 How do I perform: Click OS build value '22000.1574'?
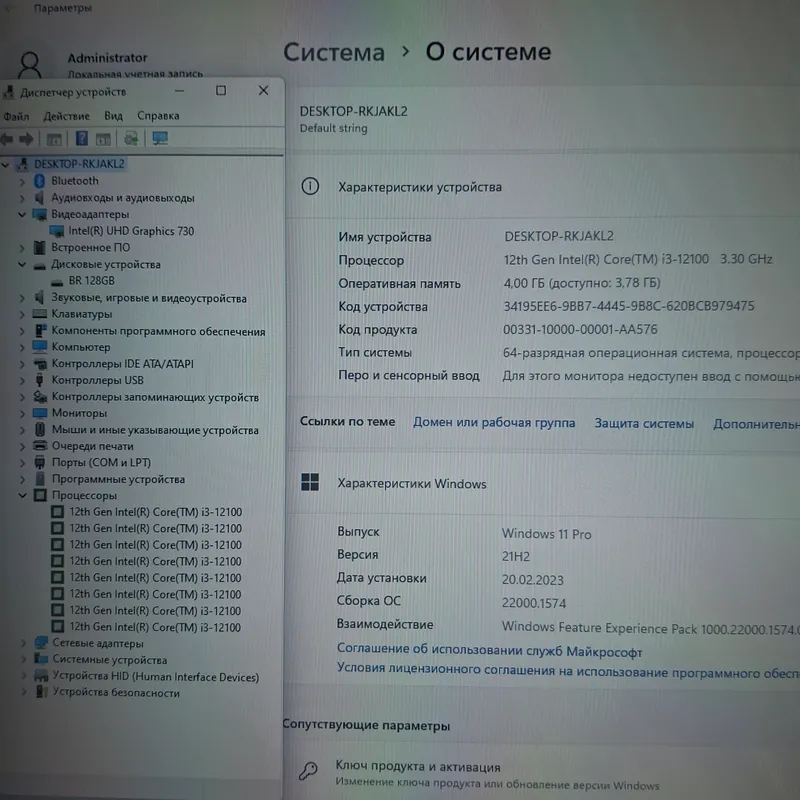pyautogui.click(x=534, y=603)
